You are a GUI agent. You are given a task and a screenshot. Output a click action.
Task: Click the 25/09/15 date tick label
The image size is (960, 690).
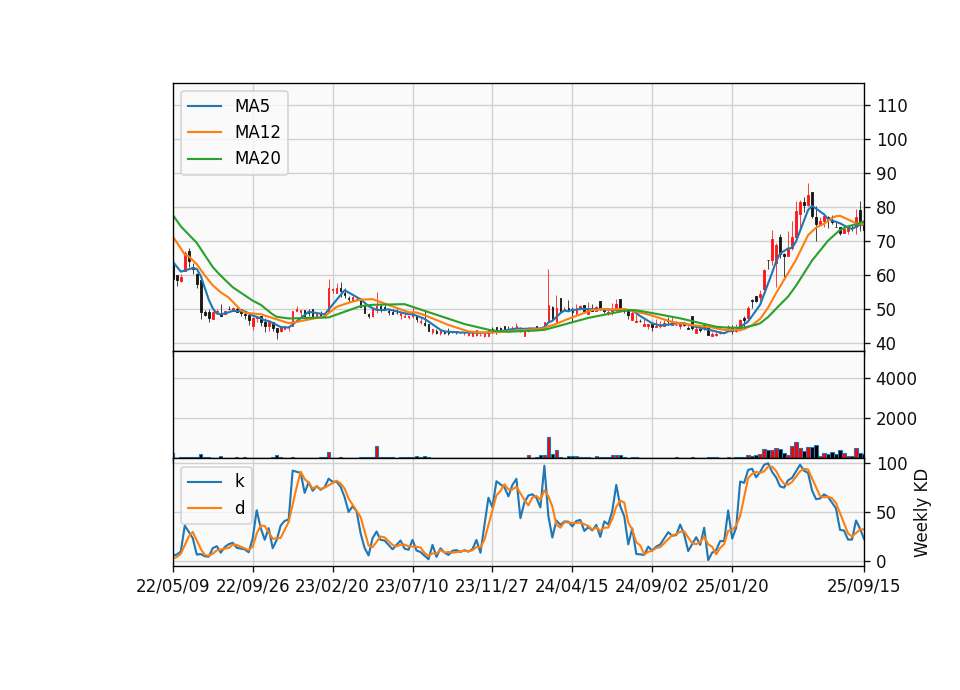click(x=863, y=586)
